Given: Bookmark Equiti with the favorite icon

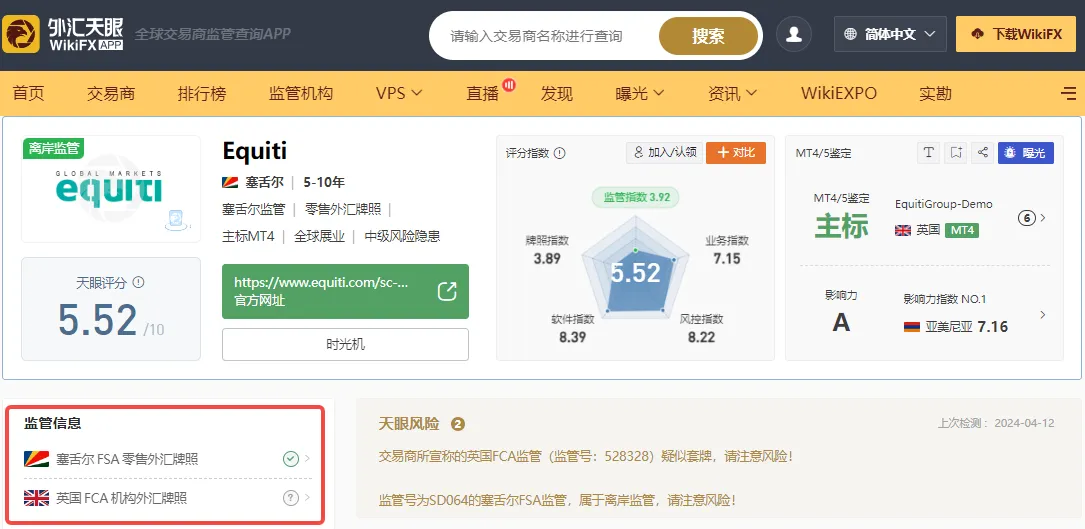Looking at the screenshot, I should coord(956,152).
